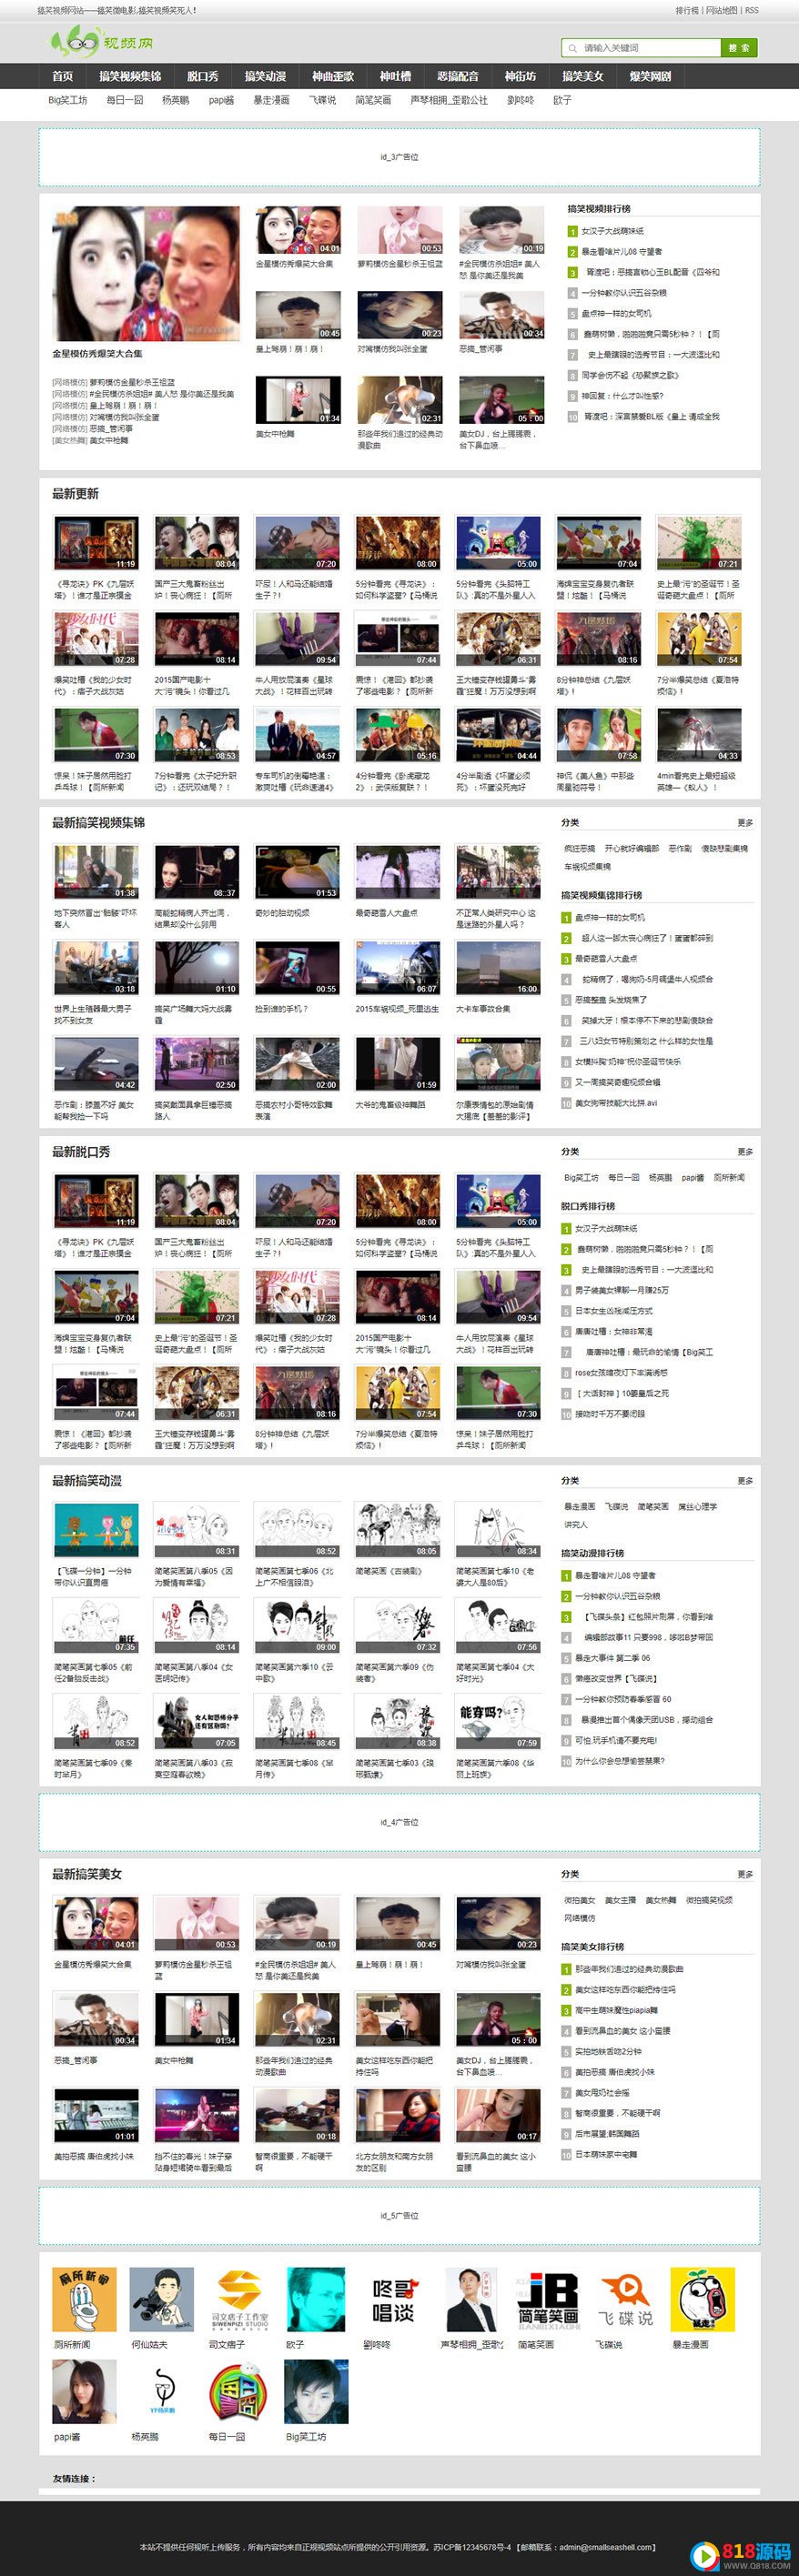Click 更多 in the 最新搞笑动漫 section
Screen dimensions: 799x2576
[745, 1481]
